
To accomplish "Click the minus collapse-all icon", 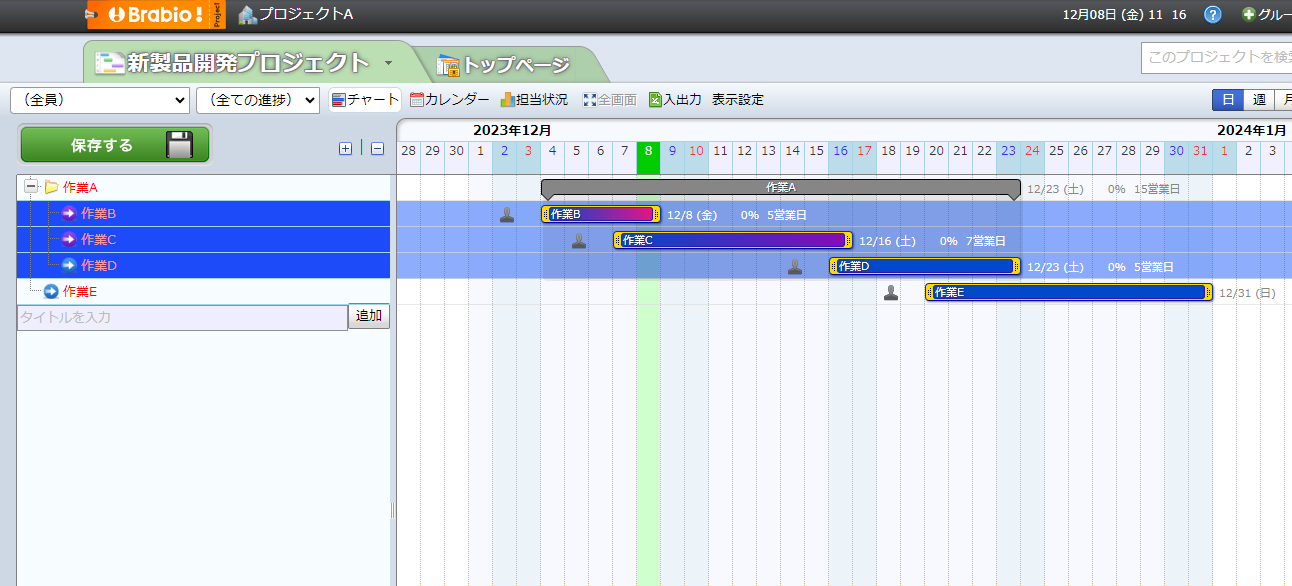I will pyautogui.click(x=377, y=148).
